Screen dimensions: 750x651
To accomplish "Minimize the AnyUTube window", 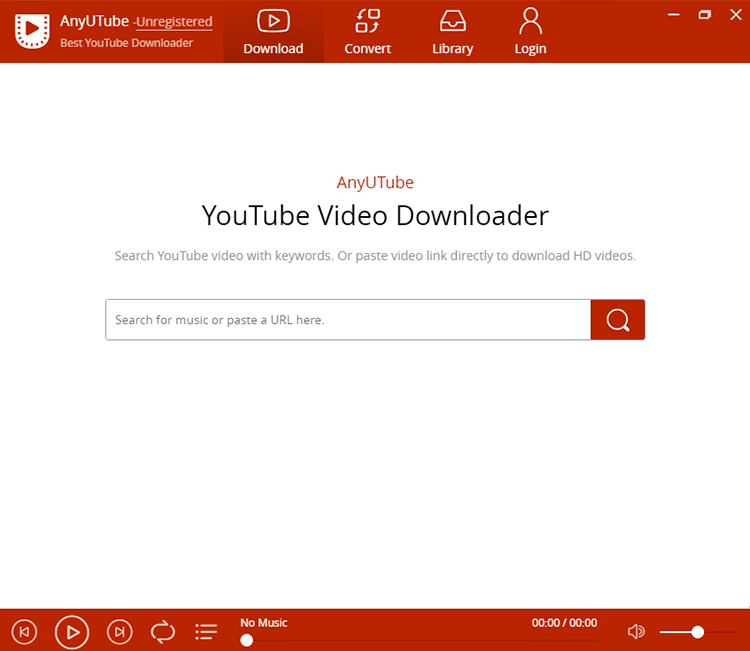I will [x=673, y=15].
